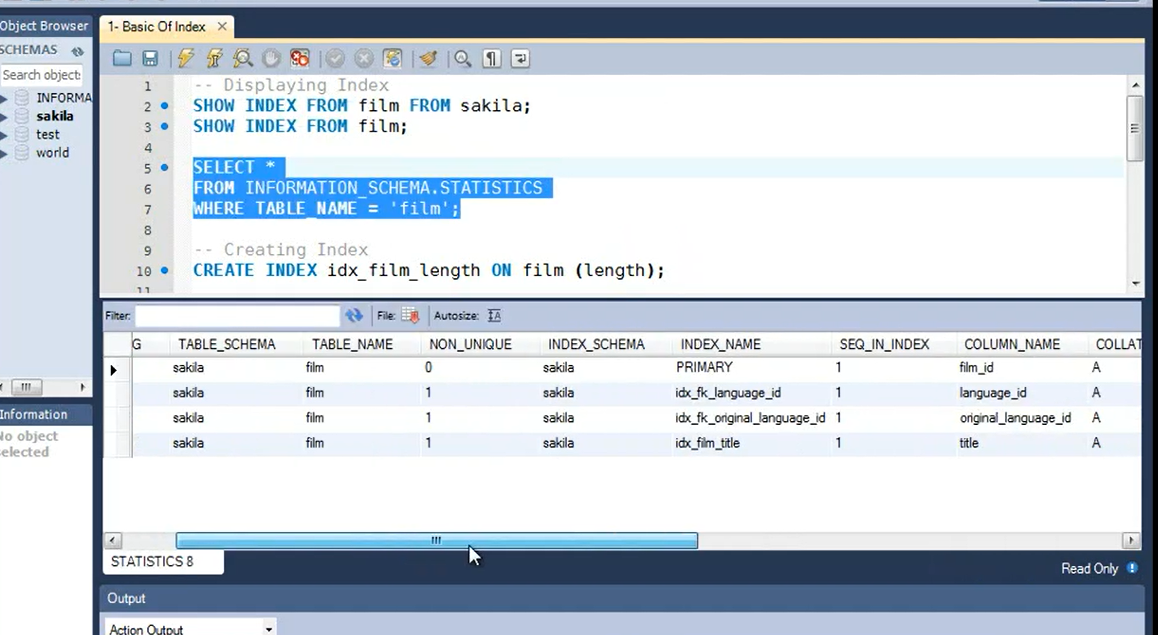Click the find magnifier icon in toolbar
Screen dimensions: 1158x635
click(462, 59)
